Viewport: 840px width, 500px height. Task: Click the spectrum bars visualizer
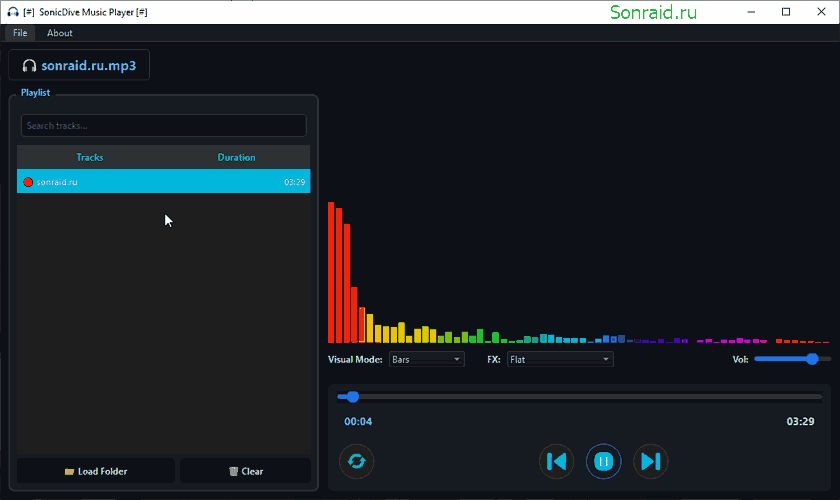[579, 272]
